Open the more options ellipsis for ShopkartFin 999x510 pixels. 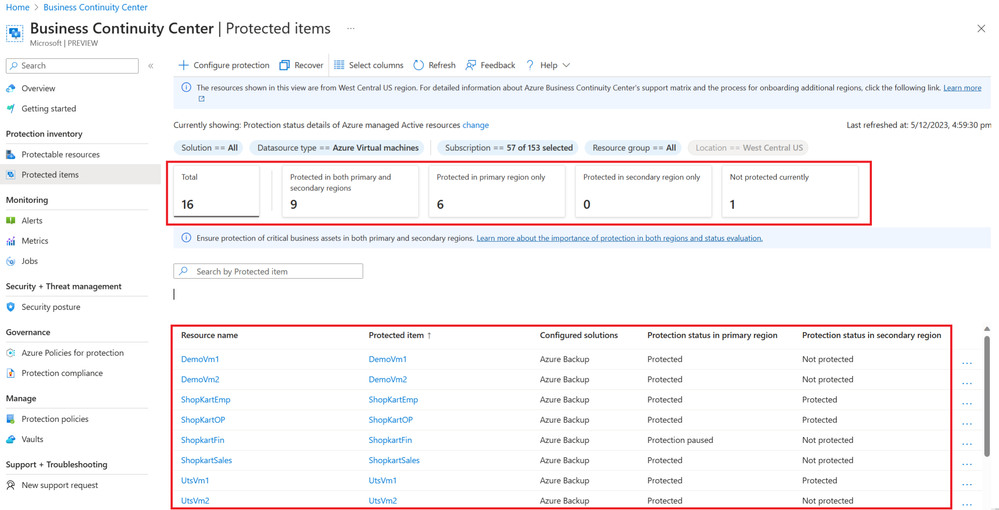point(967,444)
